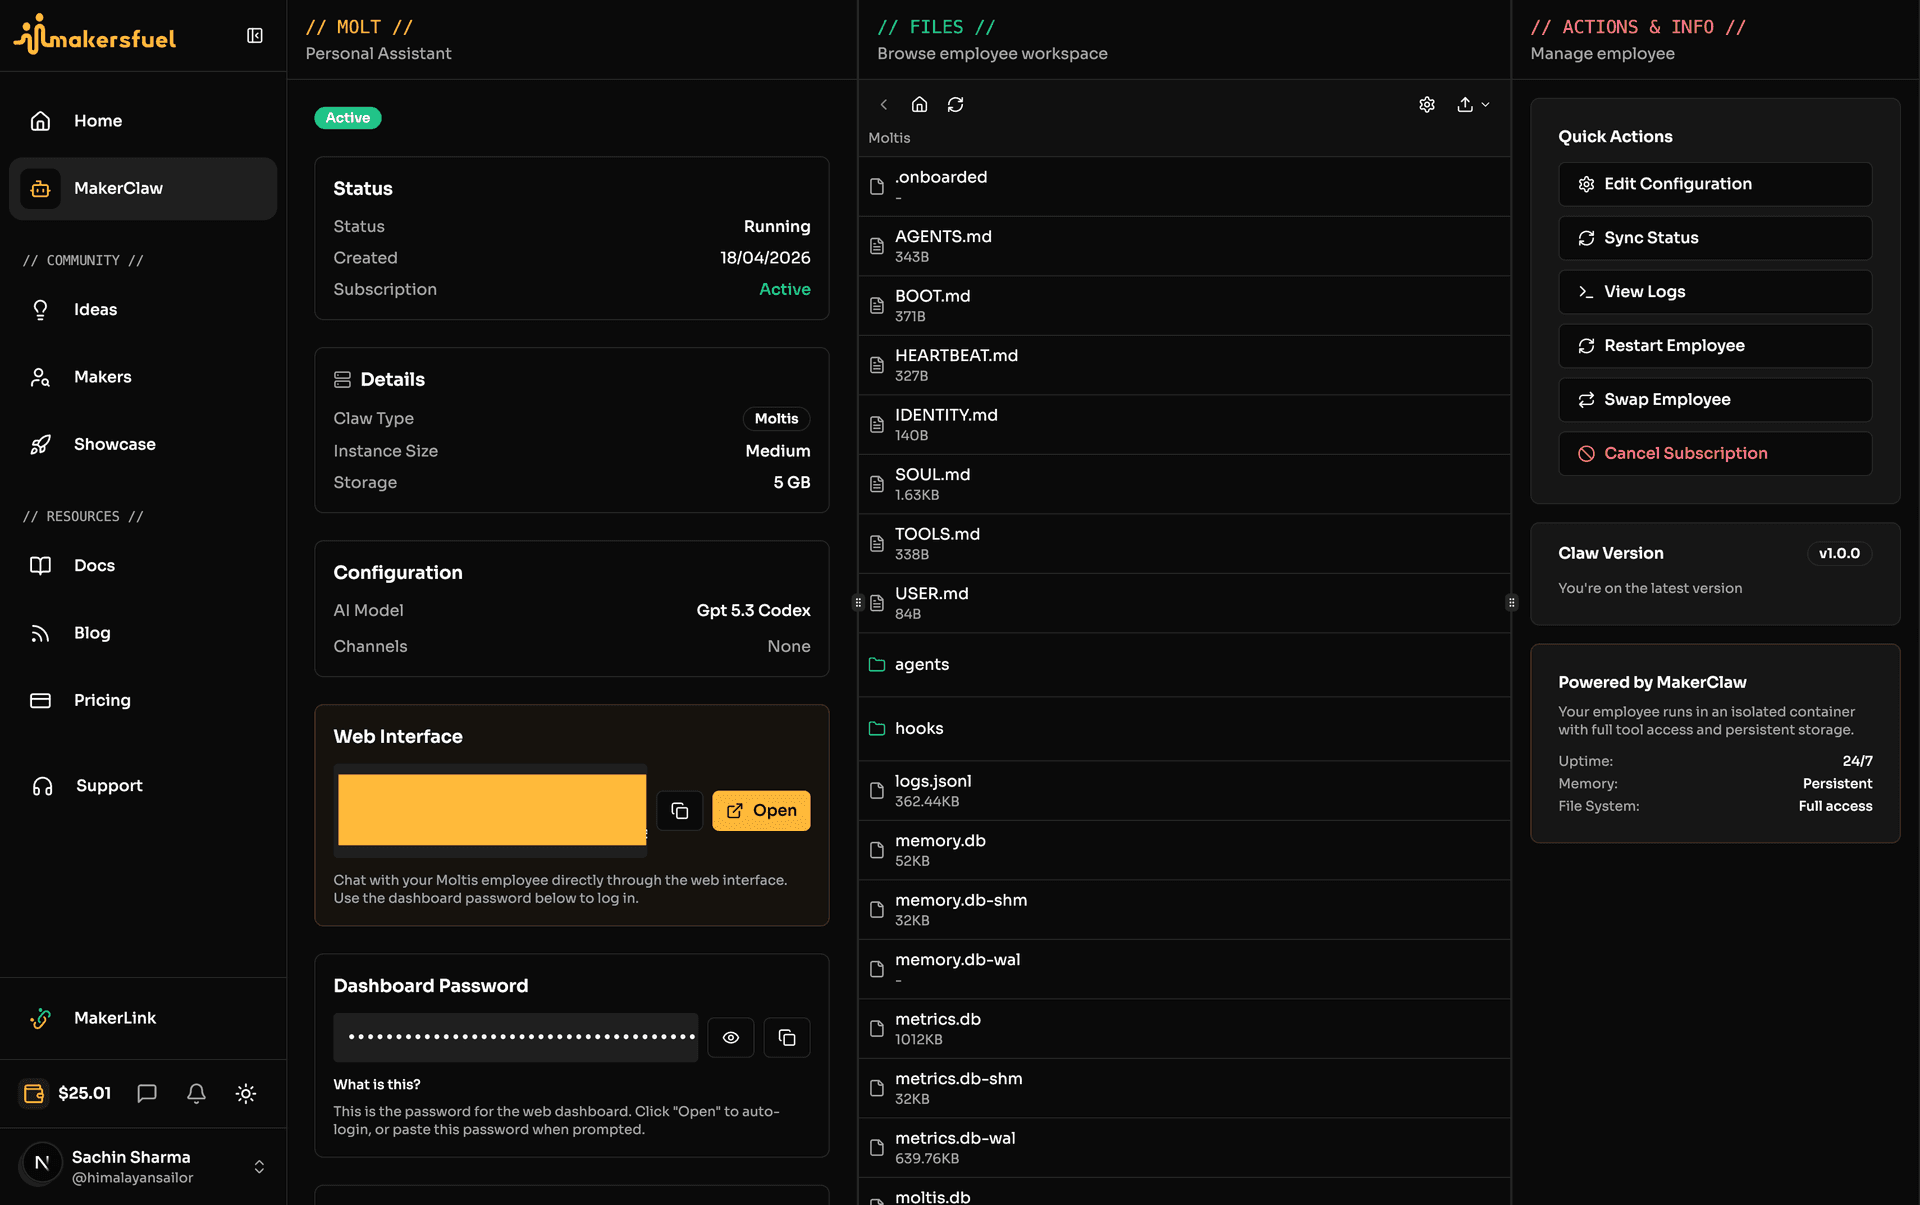Reveal the dashboard password
This screenshot has width=1920, height=1205.
pyautogui.click(x=731, y=1037)
